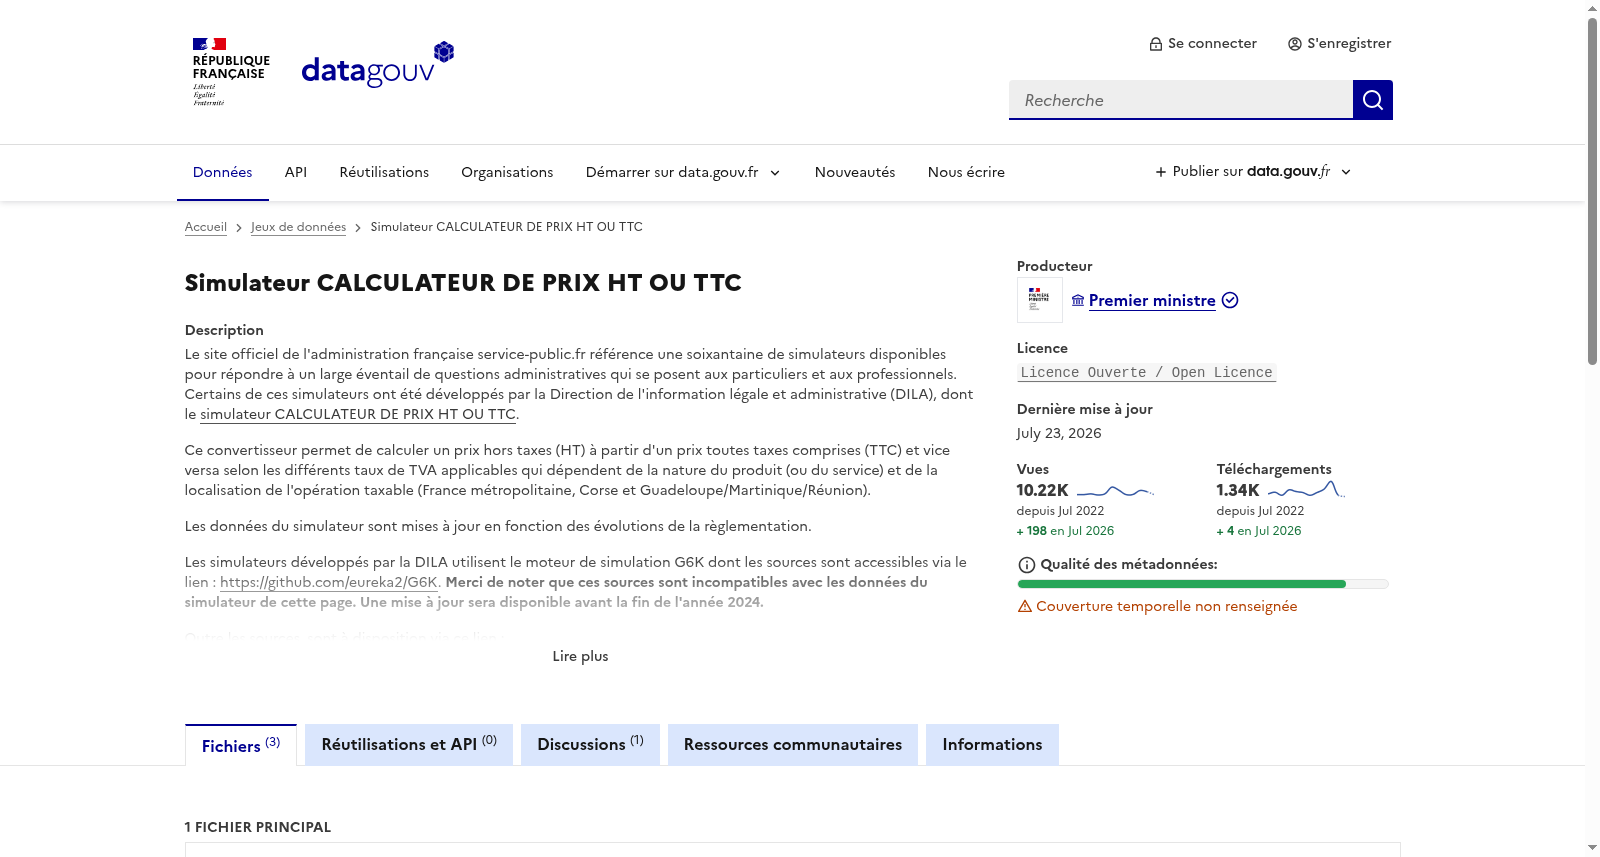Click the Simulateur CALCULATEUR DE PRIX page heading
This screenshot has height=857, width=1600.
tap(463, 283)
